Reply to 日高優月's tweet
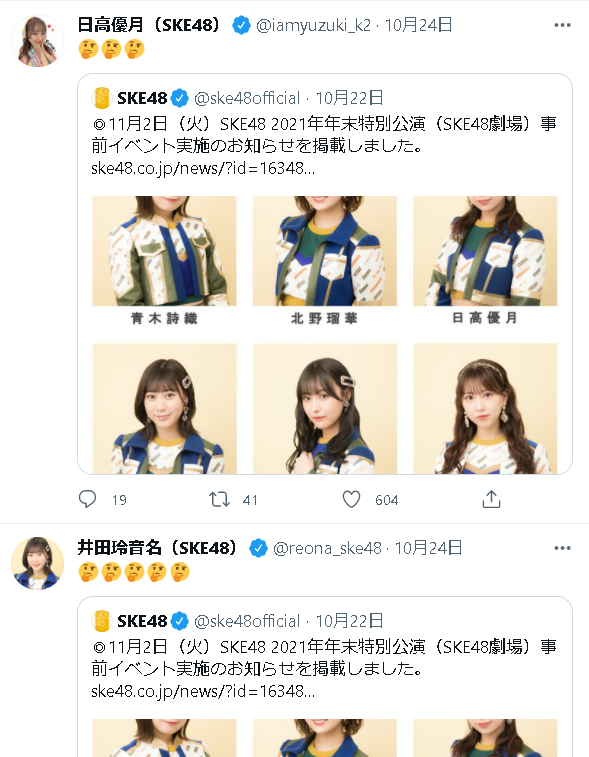Screen dimensions: 589x757 [x=87, y=499]
